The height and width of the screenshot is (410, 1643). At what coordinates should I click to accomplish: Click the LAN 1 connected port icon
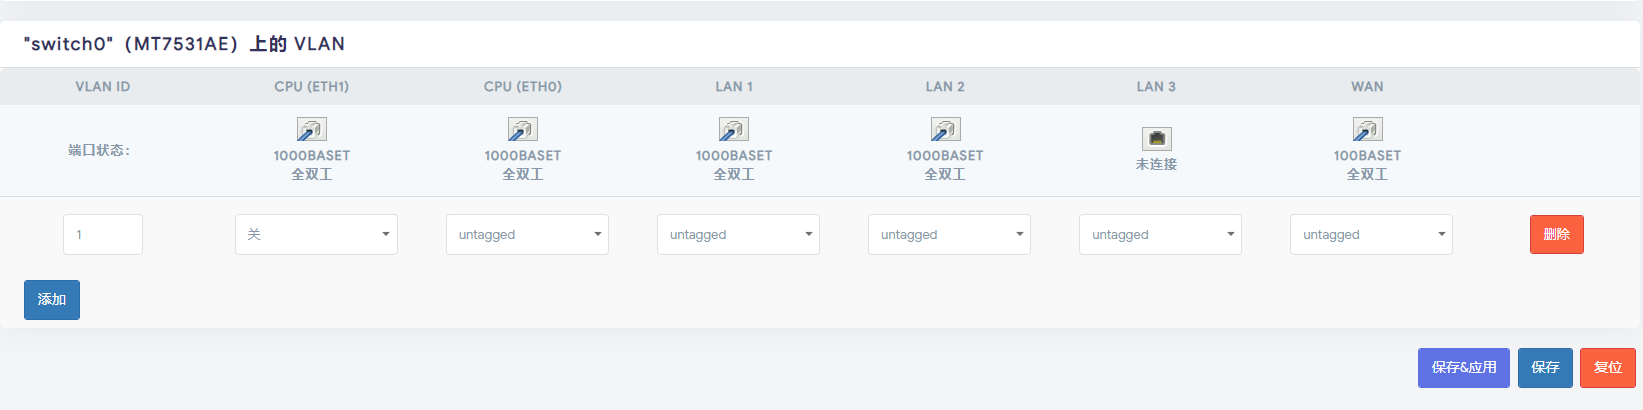[x=734, y=129]
